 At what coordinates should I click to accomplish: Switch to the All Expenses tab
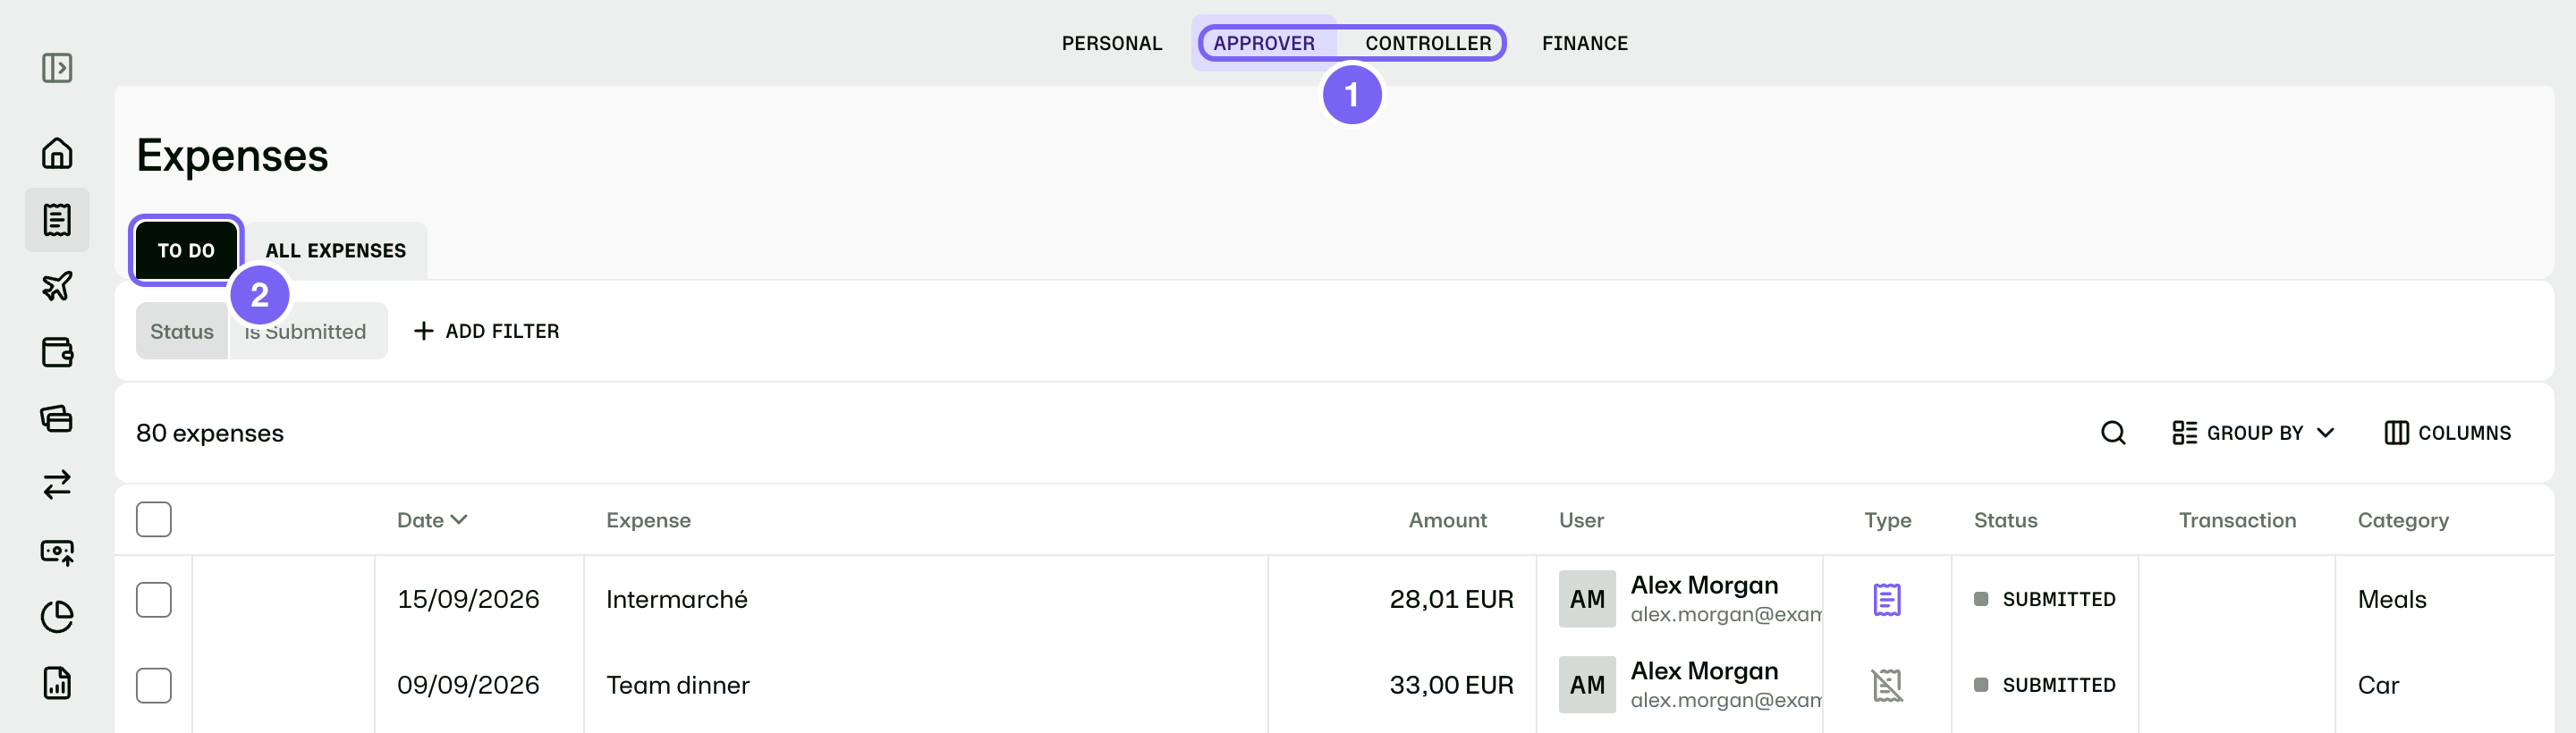(336, 251)
